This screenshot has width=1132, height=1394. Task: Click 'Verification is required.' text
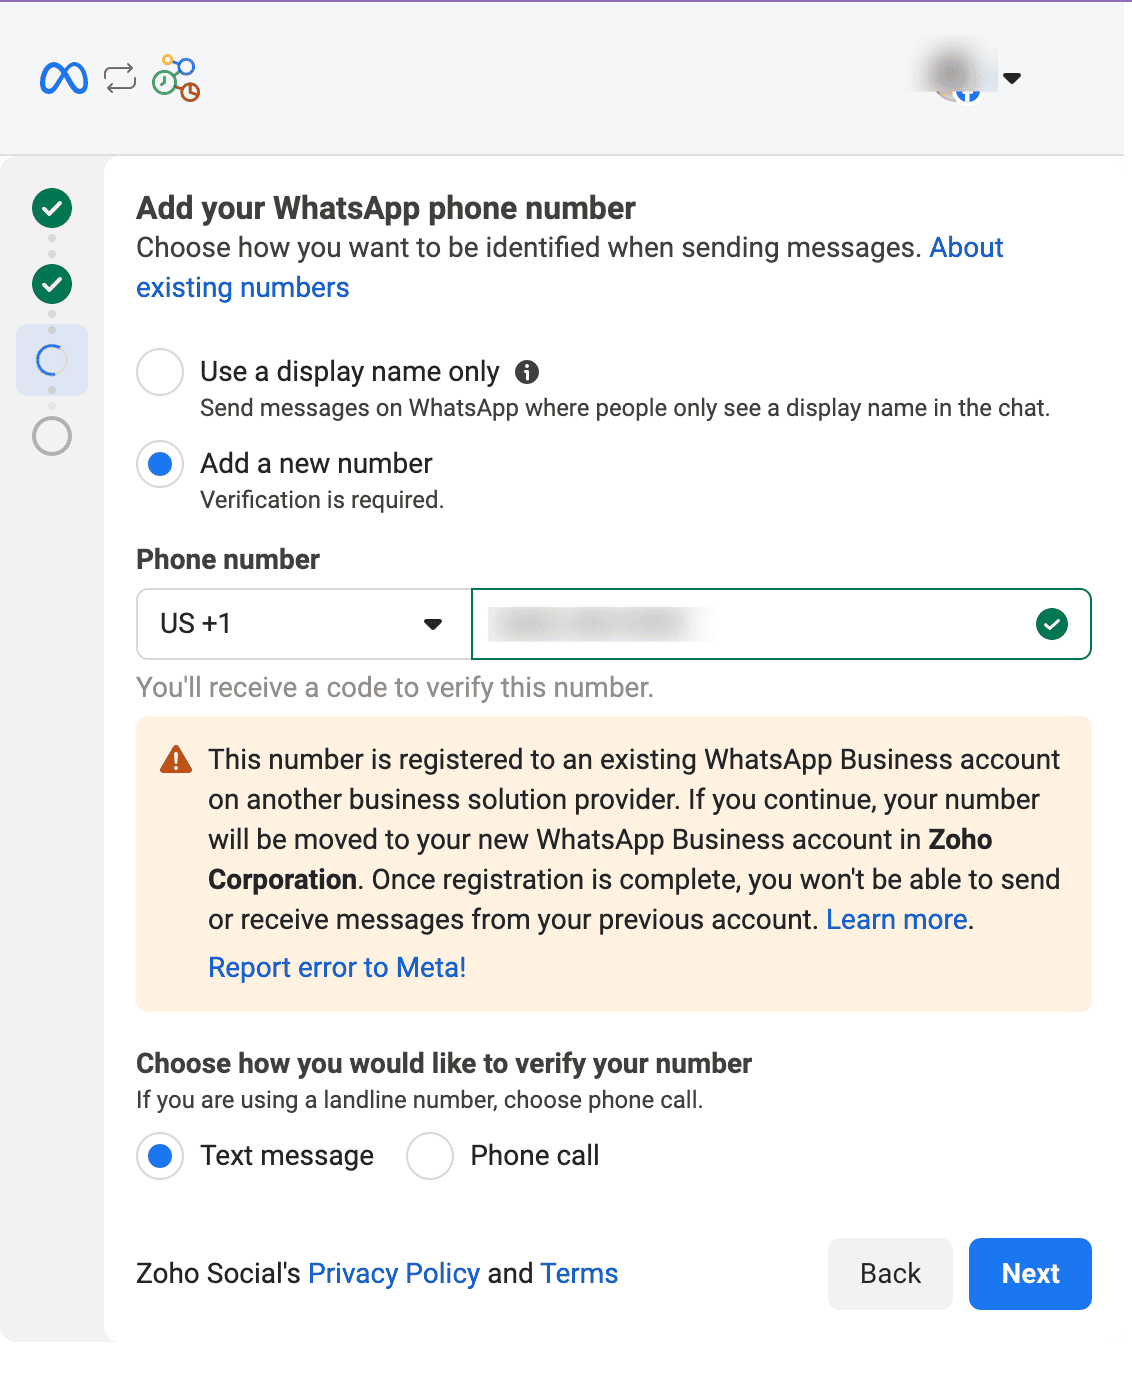322,500
